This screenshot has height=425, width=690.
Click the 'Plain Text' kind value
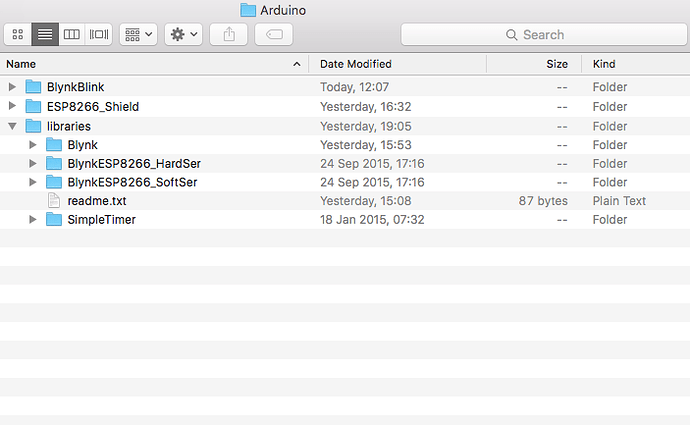click(x=619, y=201)
